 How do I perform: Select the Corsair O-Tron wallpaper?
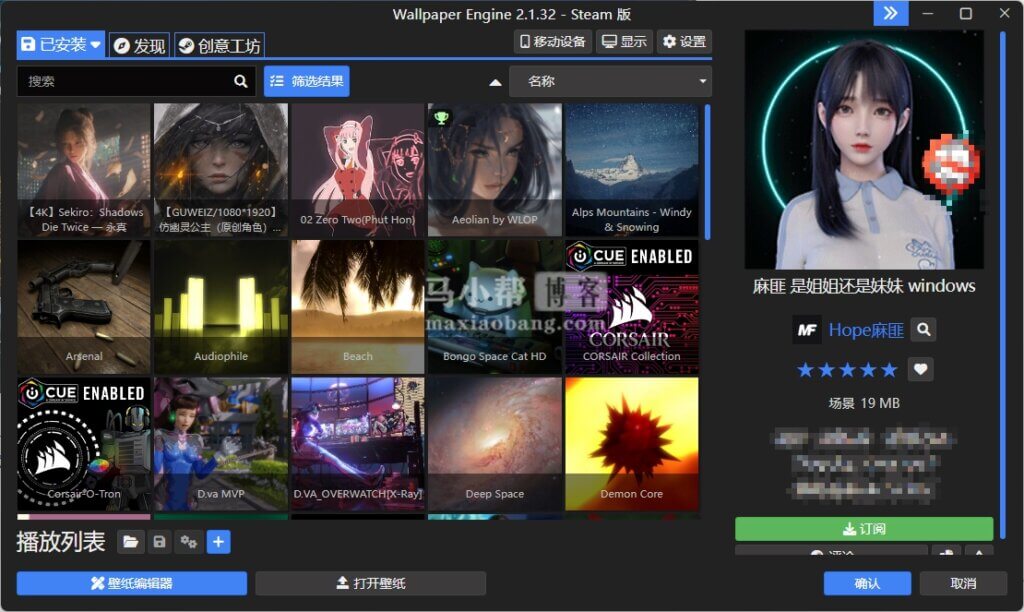click(84, 444)
